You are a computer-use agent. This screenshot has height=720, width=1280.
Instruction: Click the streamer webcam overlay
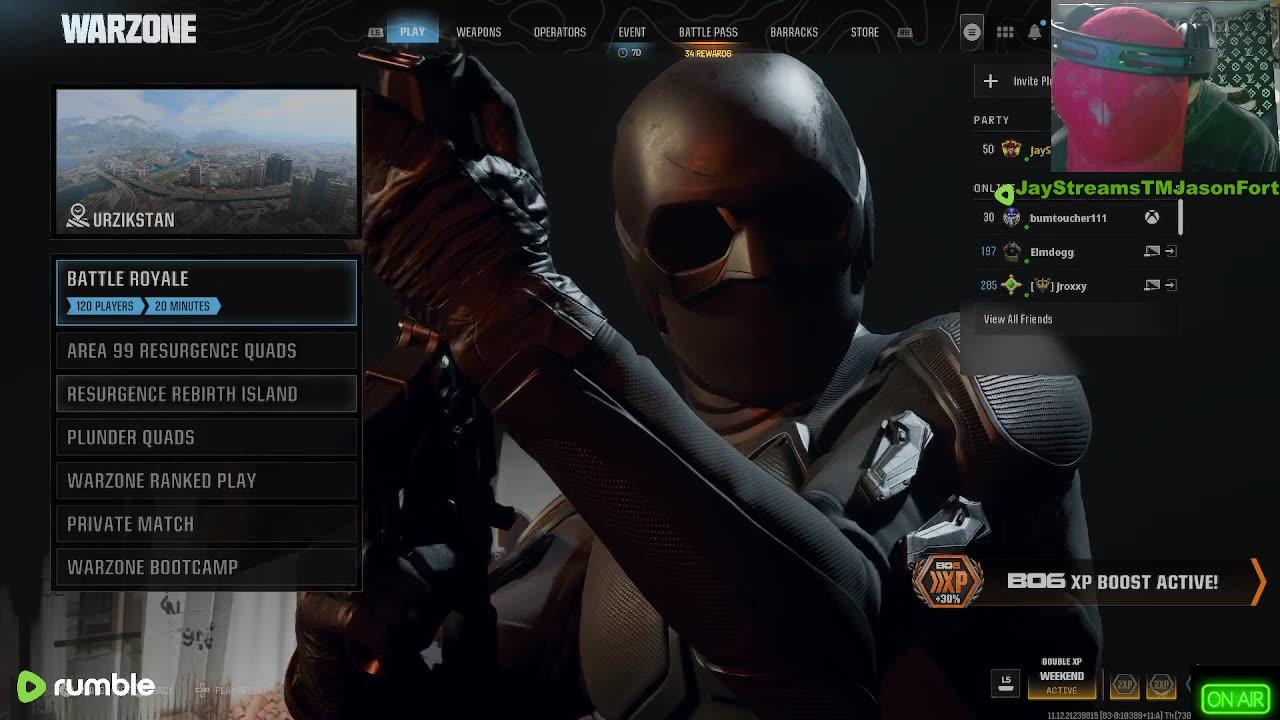(1165, 87)
